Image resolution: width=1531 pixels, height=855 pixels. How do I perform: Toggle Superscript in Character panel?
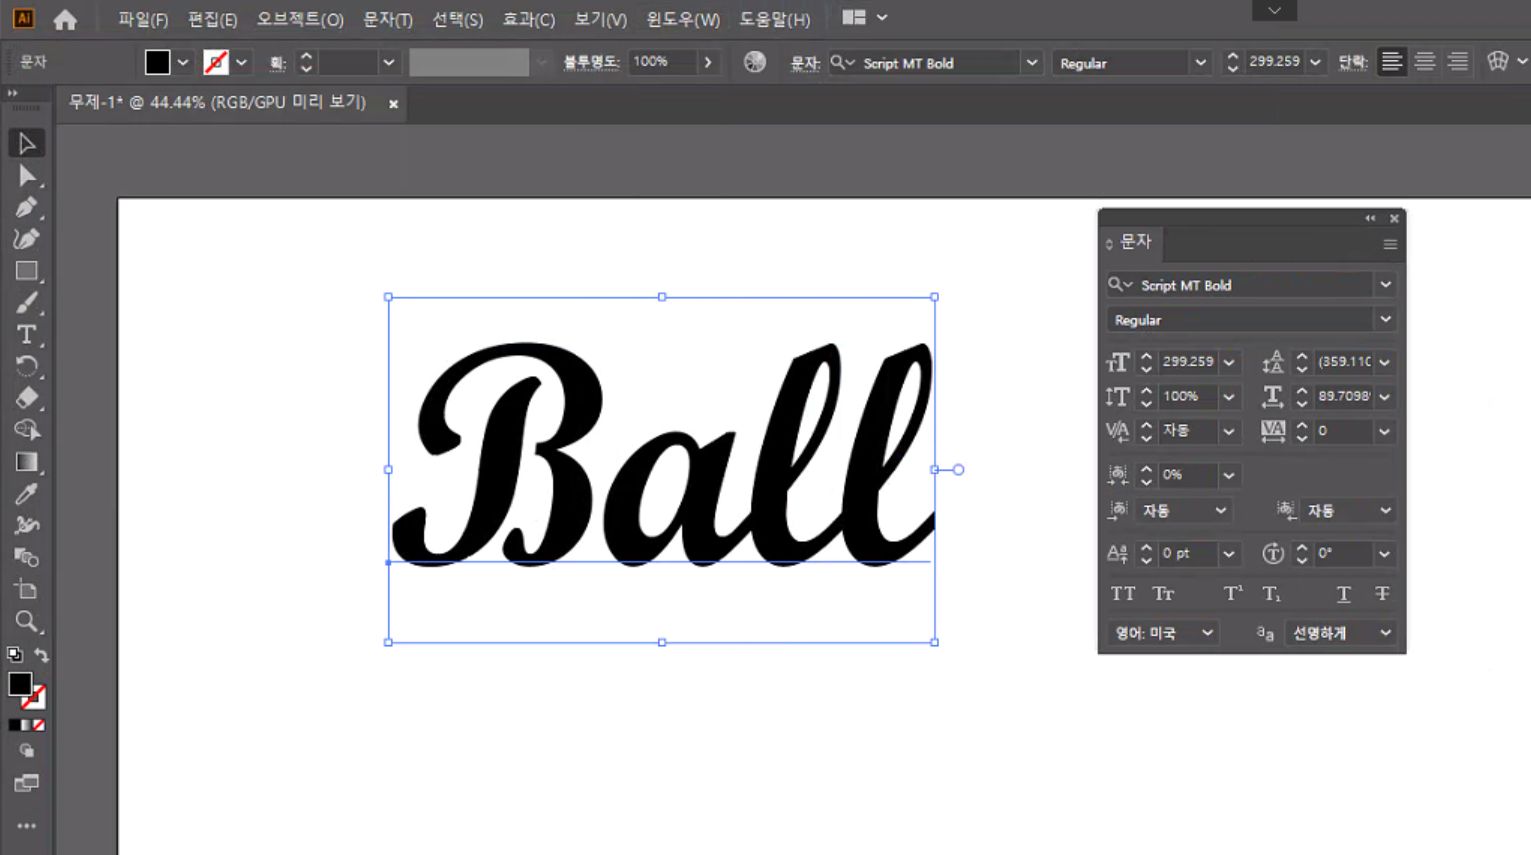(1233, 594)
